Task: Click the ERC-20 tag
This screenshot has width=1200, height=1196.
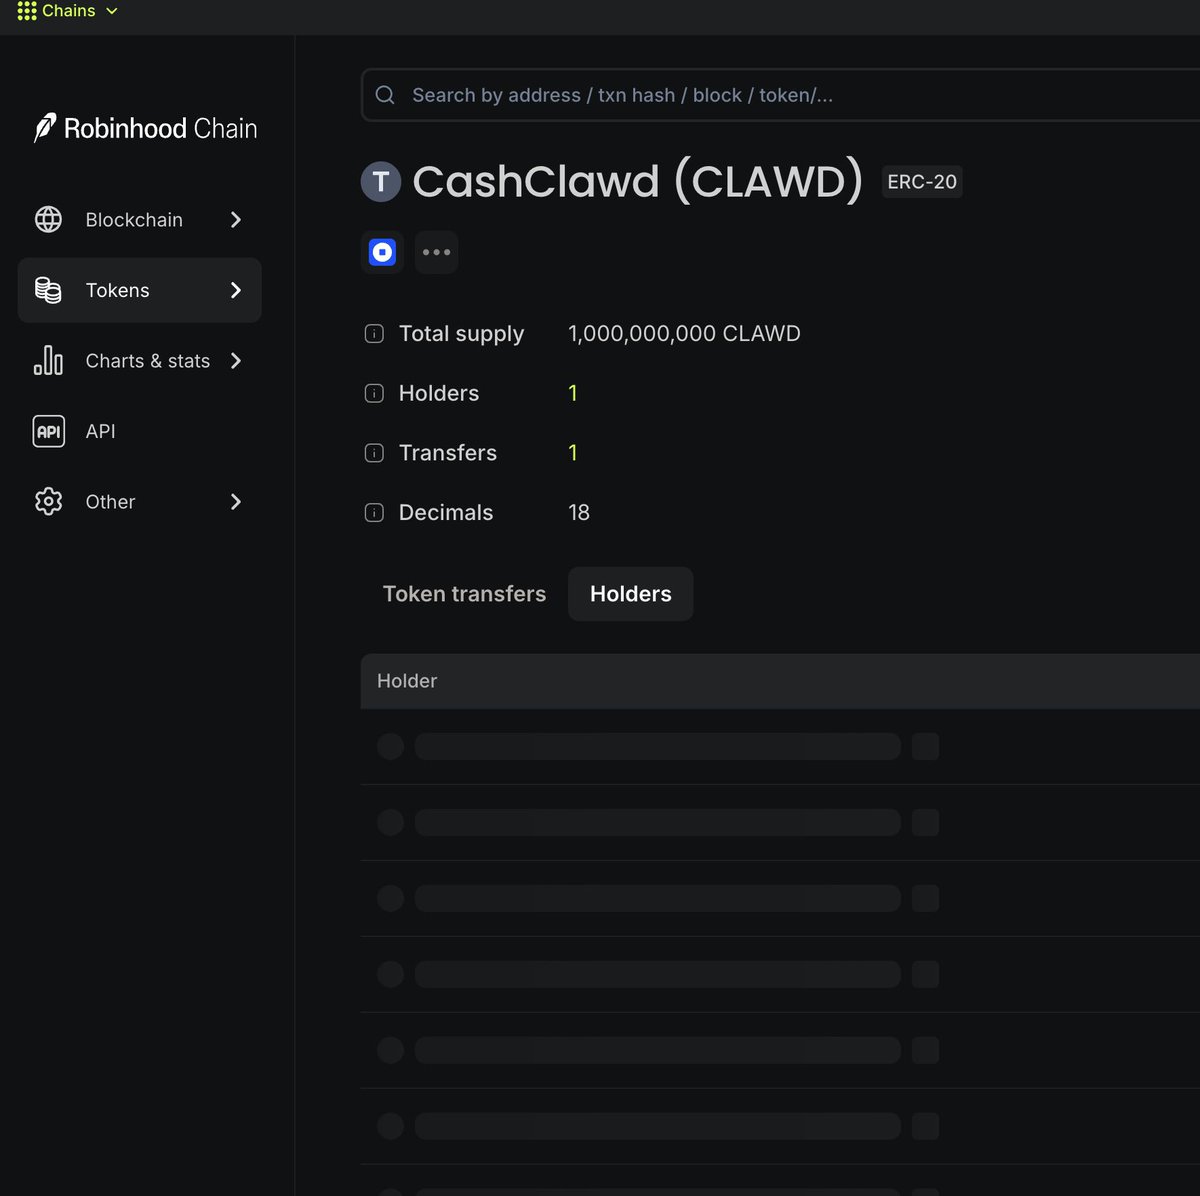Action: pos(922,182)
